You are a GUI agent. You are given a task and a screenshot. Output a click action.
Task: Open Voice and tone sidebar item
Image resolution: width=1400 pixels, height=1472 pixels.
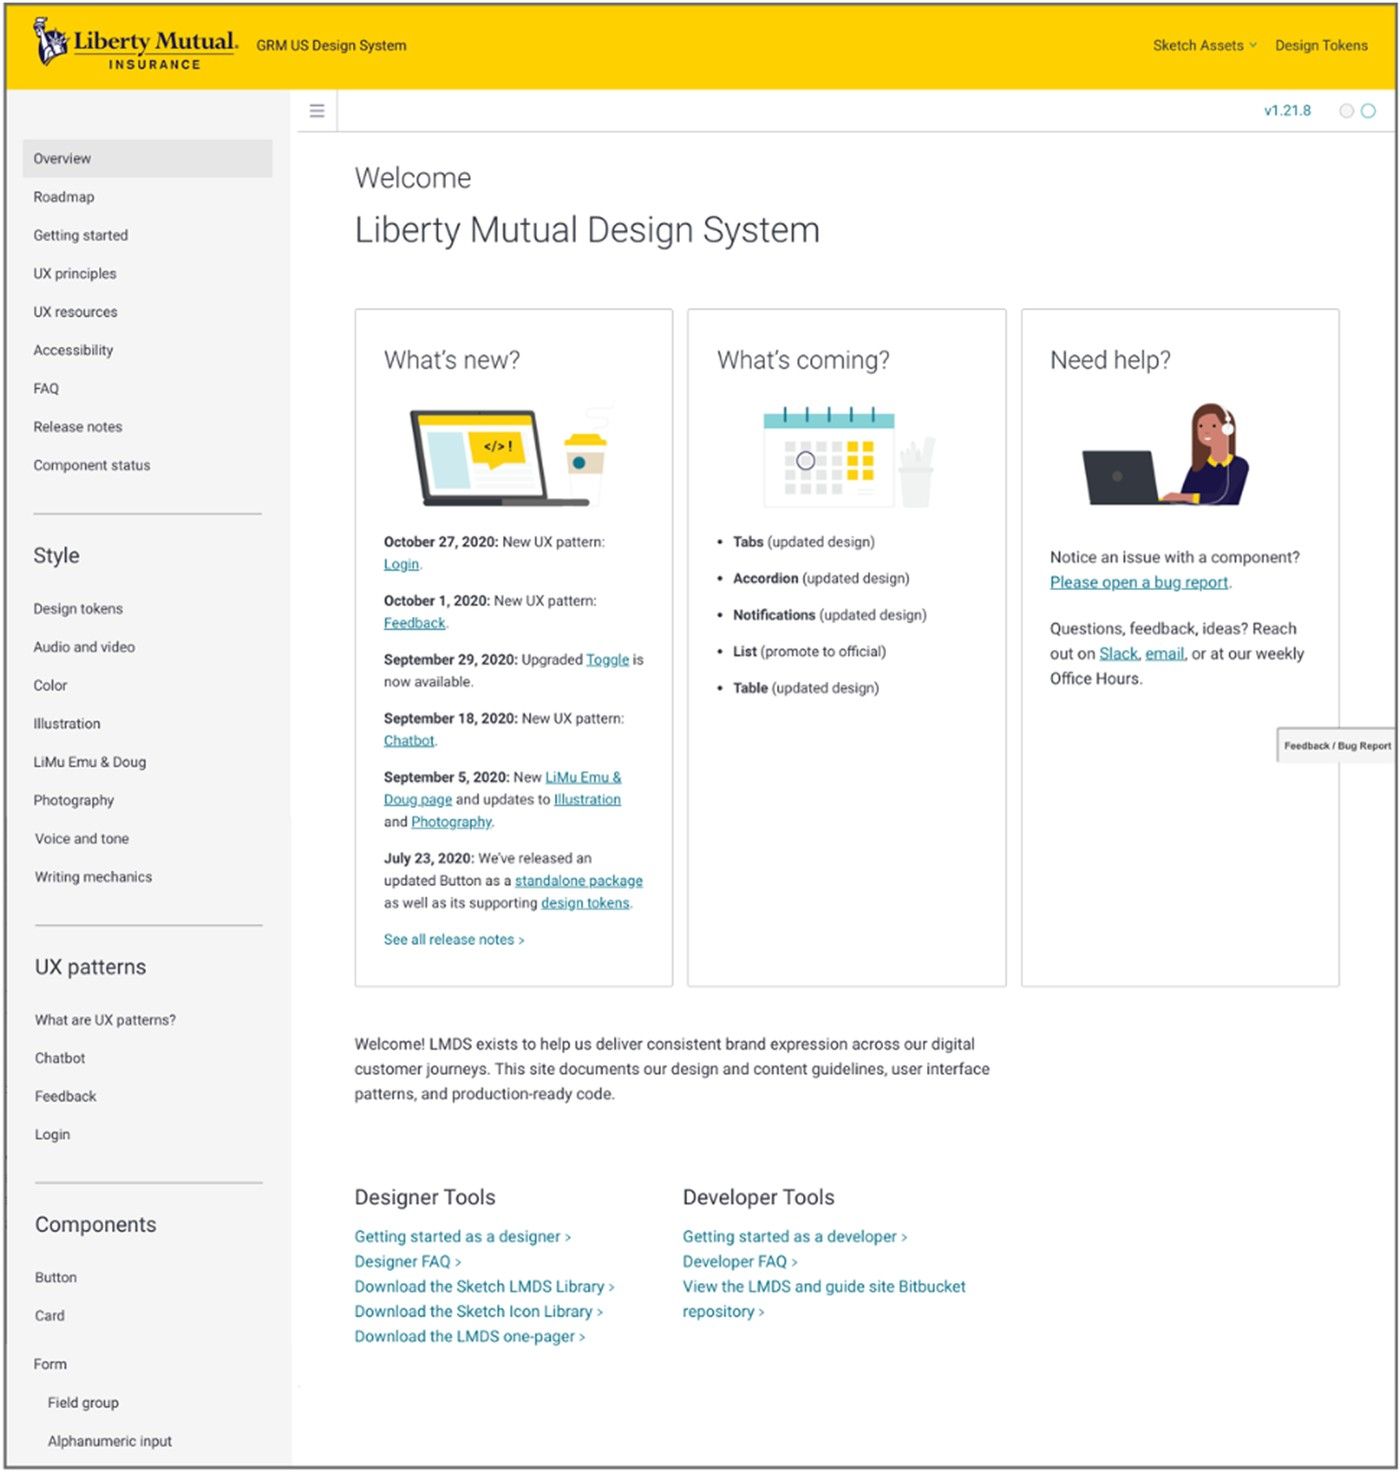(82, 838)
